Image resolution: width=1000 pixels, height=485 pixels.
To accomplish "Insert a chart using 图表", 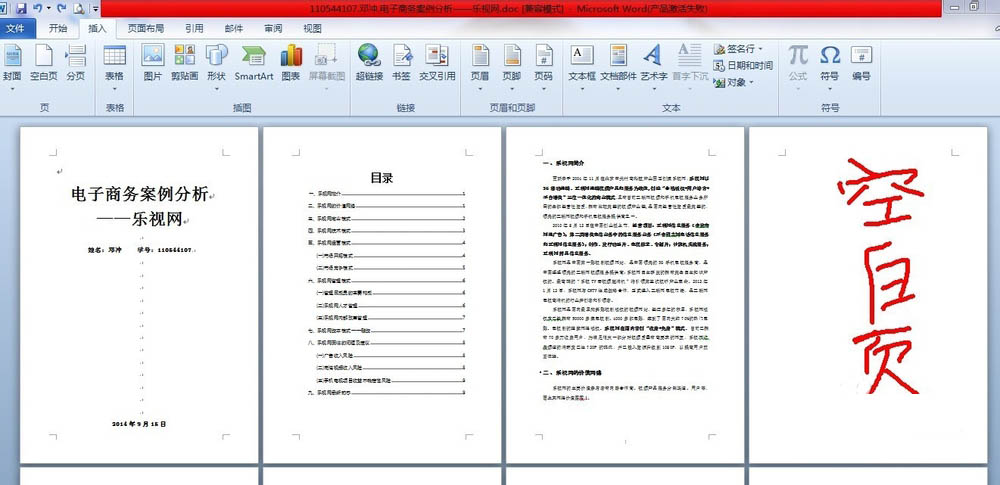I will [291, 63].
